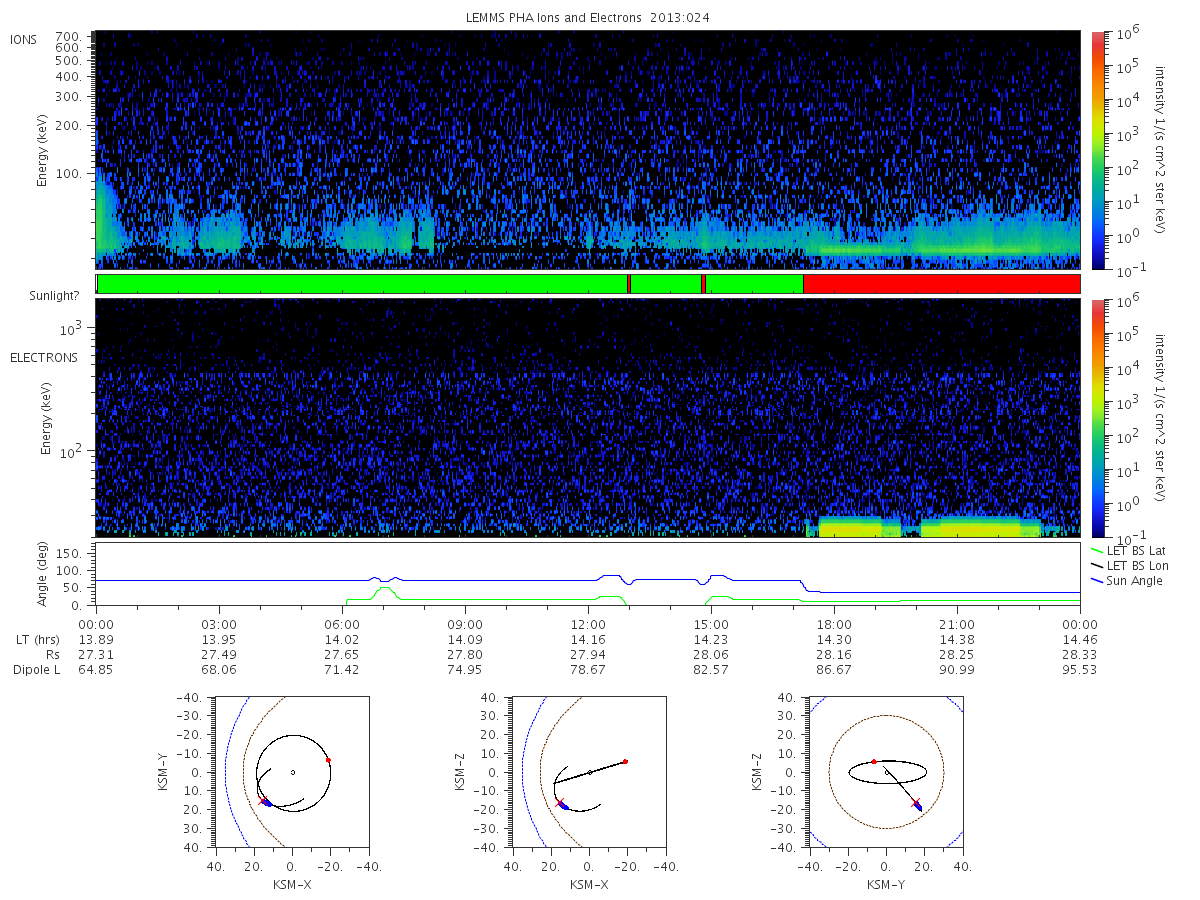Click the red X marker in KSM-X/KSM-Z plot
Image resolution: width=1200 pixels, height=900 pixels.
pyautogui.click(x=560, y=802)
